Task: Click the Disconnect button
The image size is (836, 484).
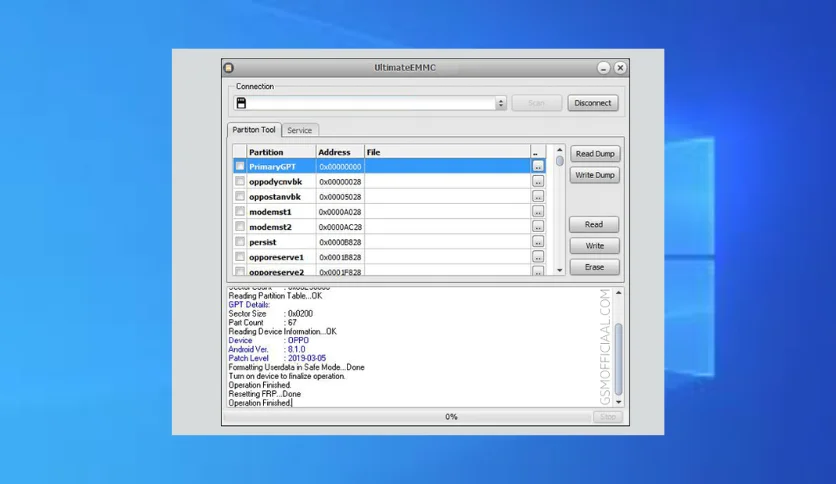Action: [593, 103]
